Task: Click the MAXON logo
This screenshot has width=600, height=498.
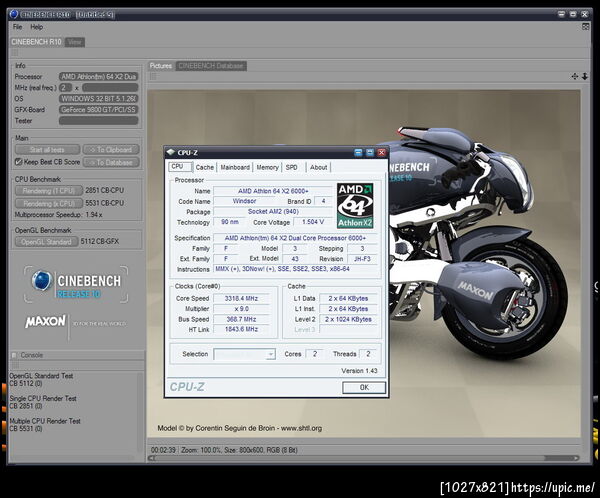Action: pyautogui.click(x=46, y=322)
